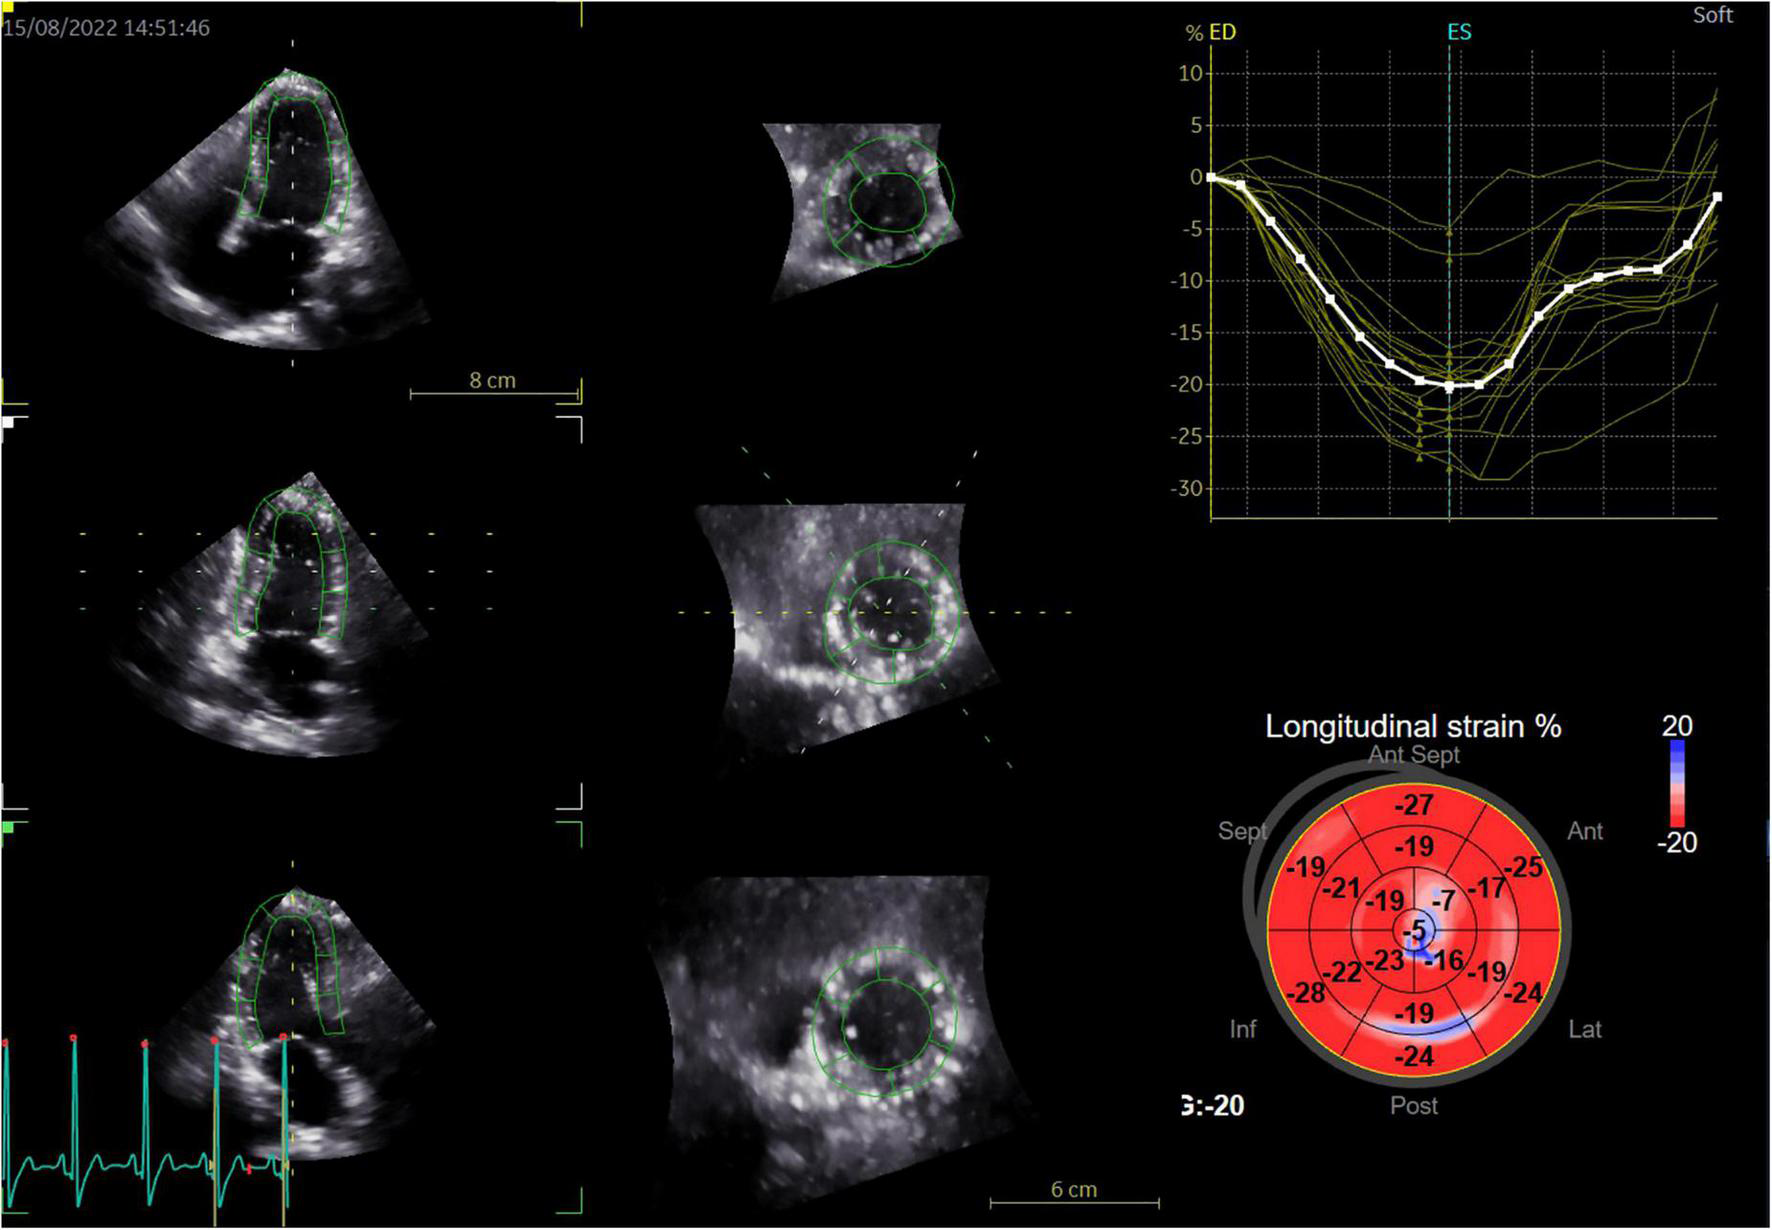Select the -28 basal inferior segment
This screenshot has height=1230, width=1772.
pyautogui.click(x=1305, y=993)
